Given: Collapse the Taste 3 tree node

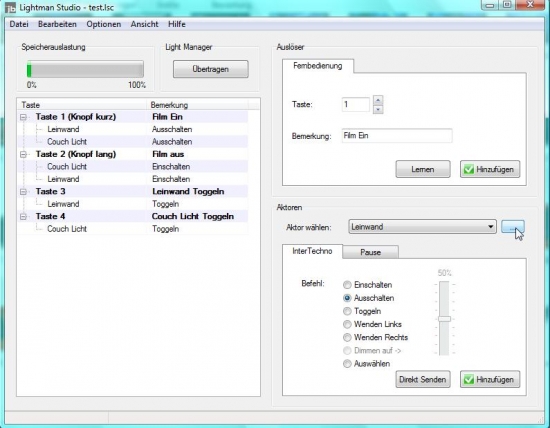Looking at the screenshot, I should pyautogui.click(x=24, y=192).
